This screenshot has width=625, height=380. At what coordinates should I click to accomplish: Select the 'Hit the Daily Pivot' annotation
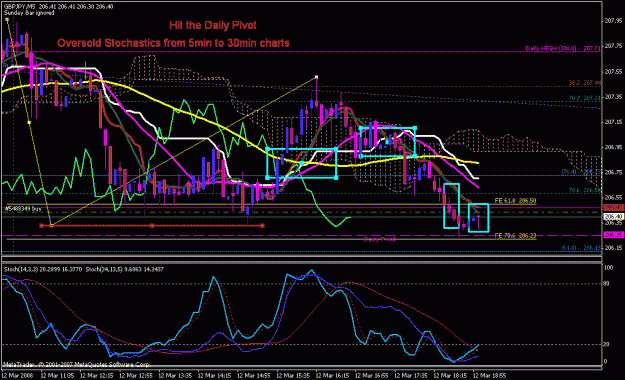(212, 25)
